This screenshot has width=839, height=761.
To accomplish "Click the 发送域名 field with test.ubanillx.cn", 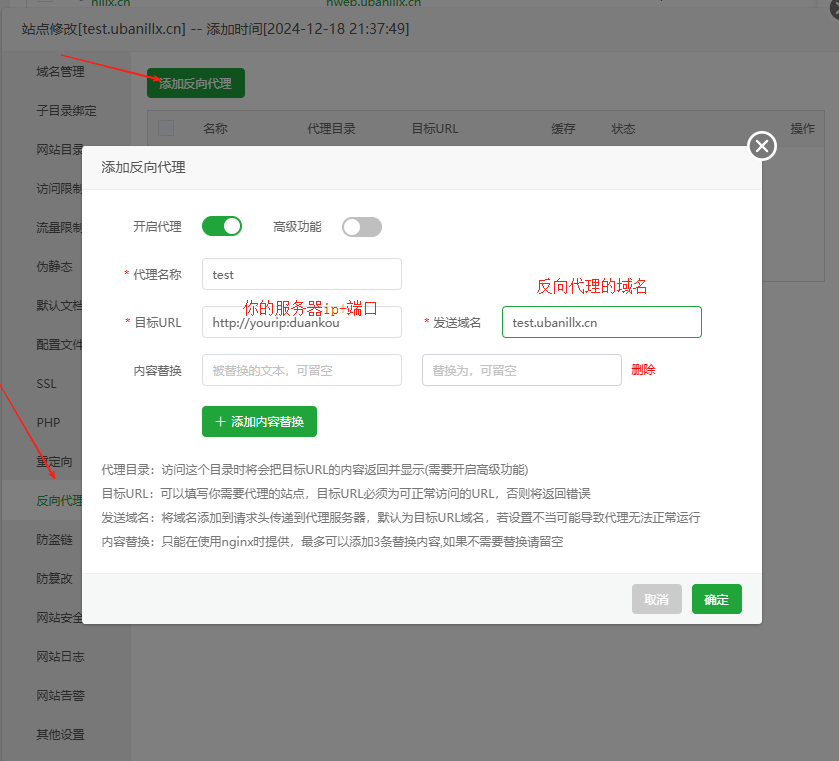I will coord(601,322).
